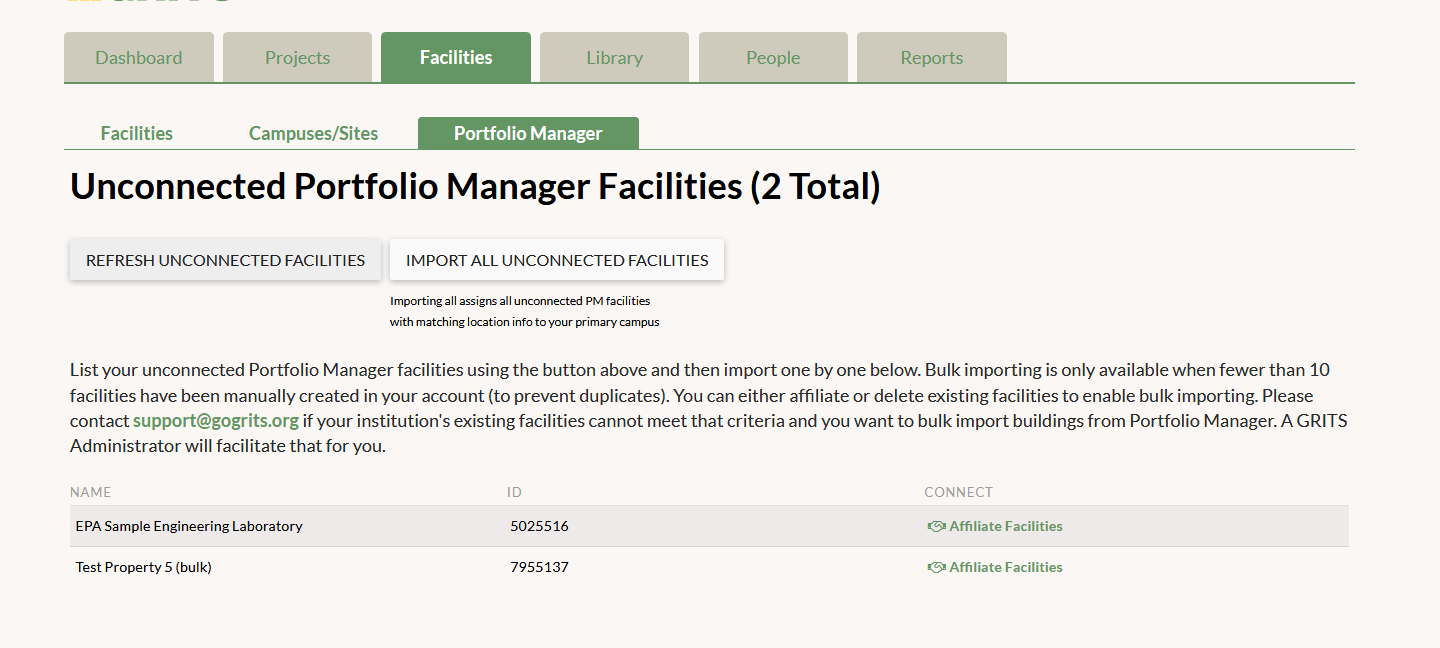
Task: Click handshake icon in Test Property 5 row
Action: point(936,567)
